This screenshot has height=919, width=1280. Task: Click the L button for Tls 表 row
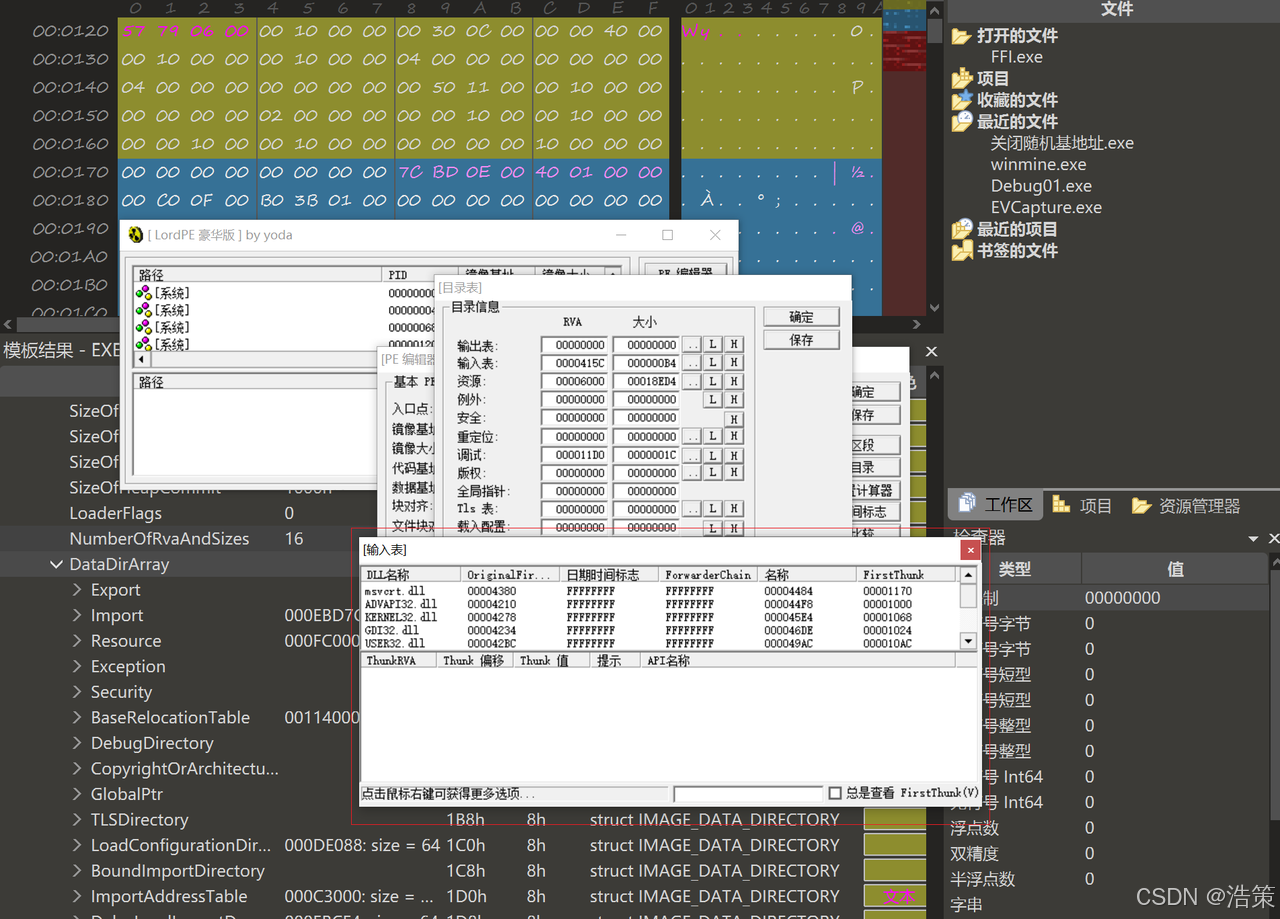(713, 510)
